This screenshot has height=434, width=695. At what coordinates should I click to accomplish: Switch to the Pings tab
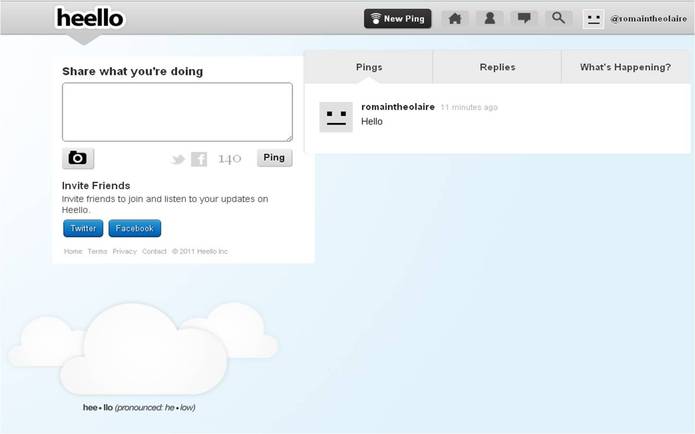[369, 67]
